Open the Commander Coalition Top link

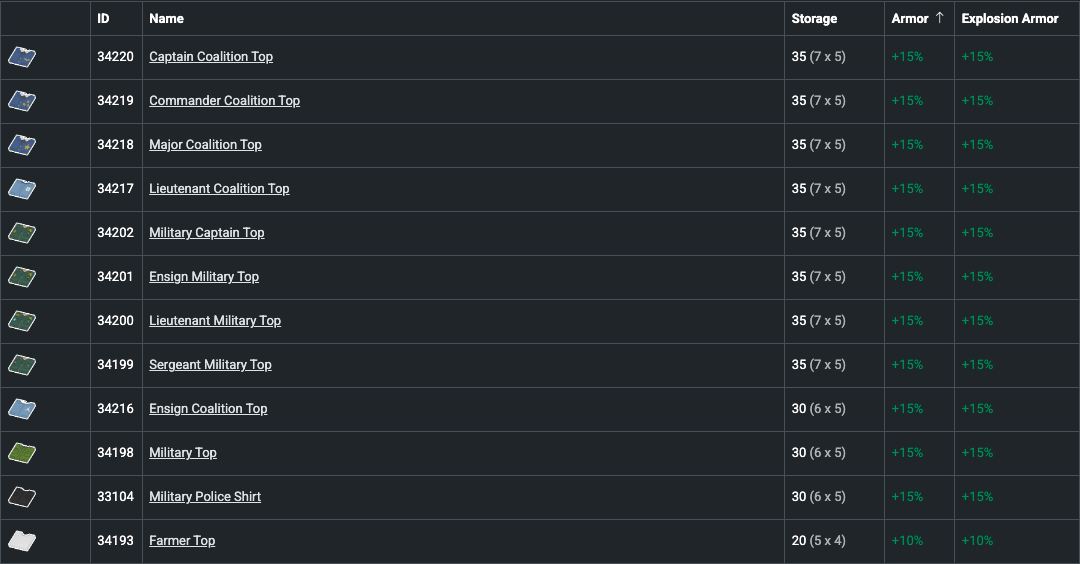tap(224, 101)
